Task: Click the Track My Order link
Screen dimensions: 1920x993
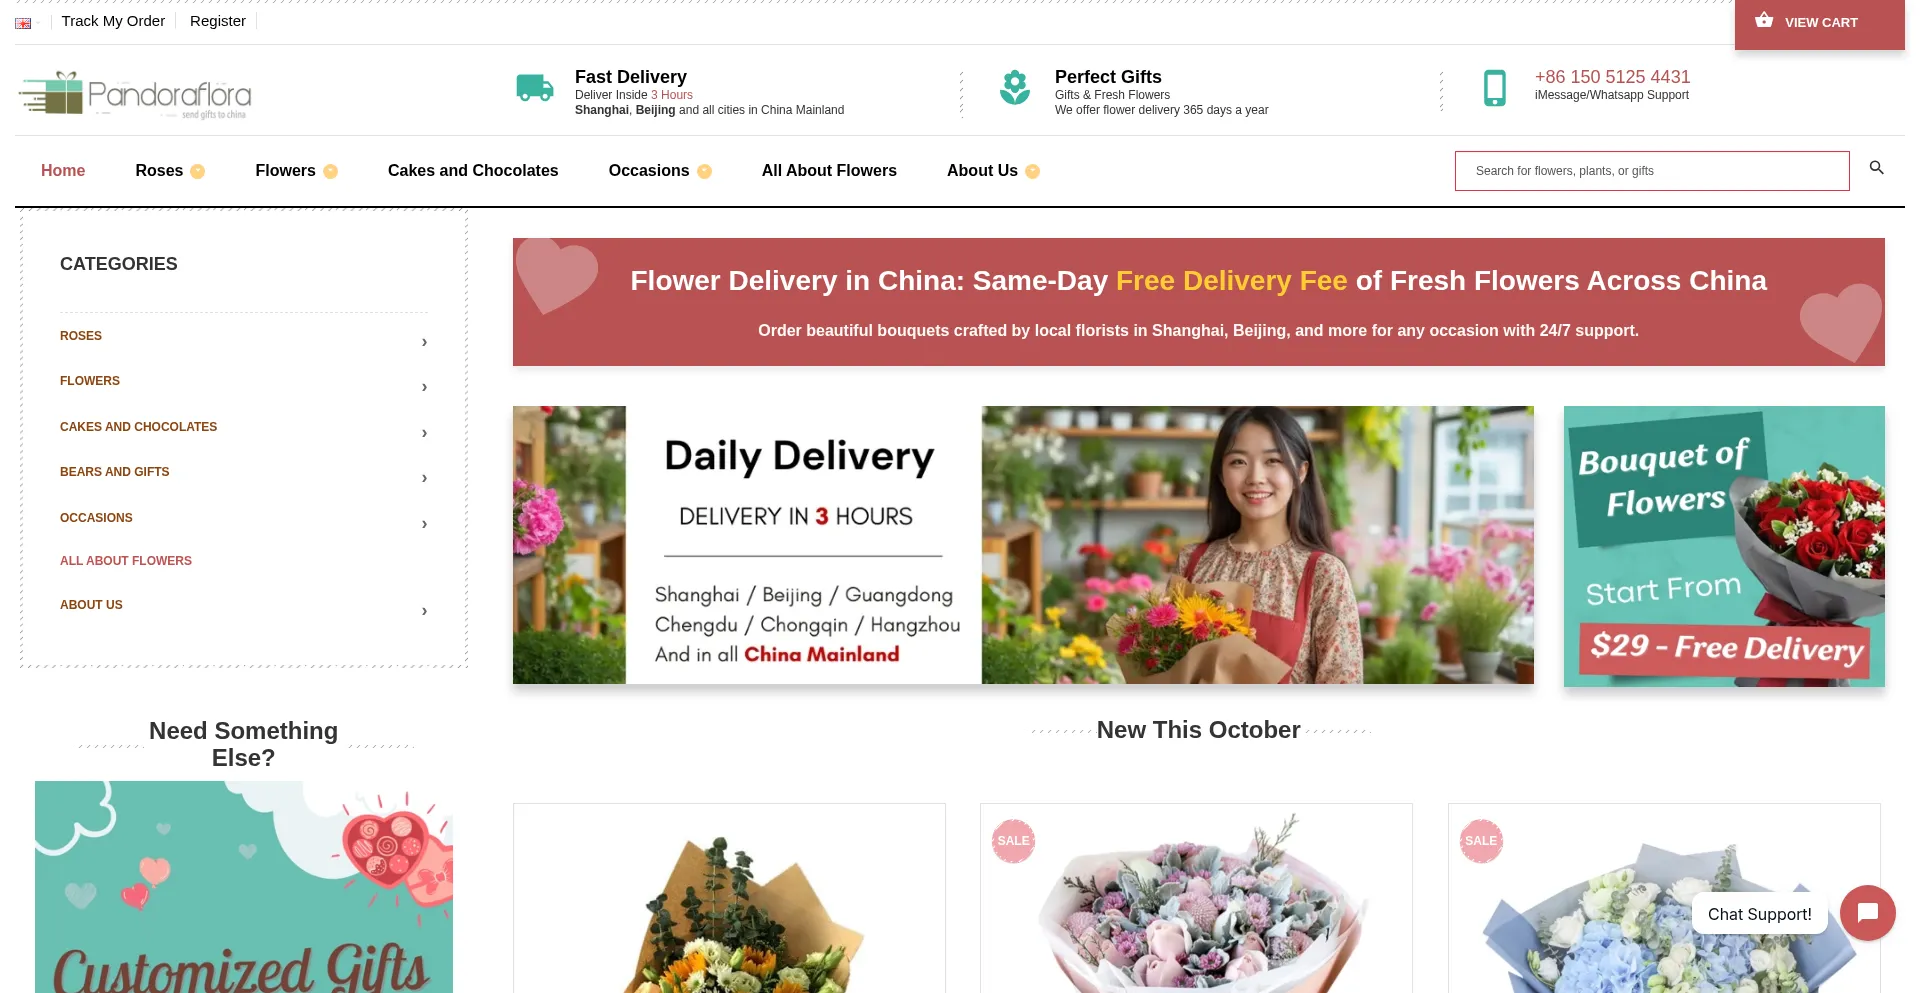Action: pyautogui.click(x=113, y=21)
